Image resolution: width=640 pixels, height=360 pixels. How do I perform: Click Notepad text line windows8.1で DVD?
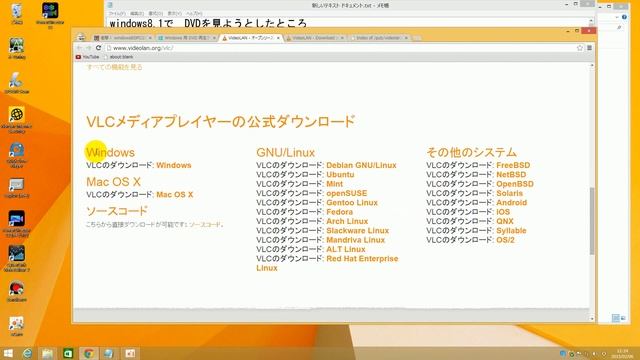(x=208, y=23)
